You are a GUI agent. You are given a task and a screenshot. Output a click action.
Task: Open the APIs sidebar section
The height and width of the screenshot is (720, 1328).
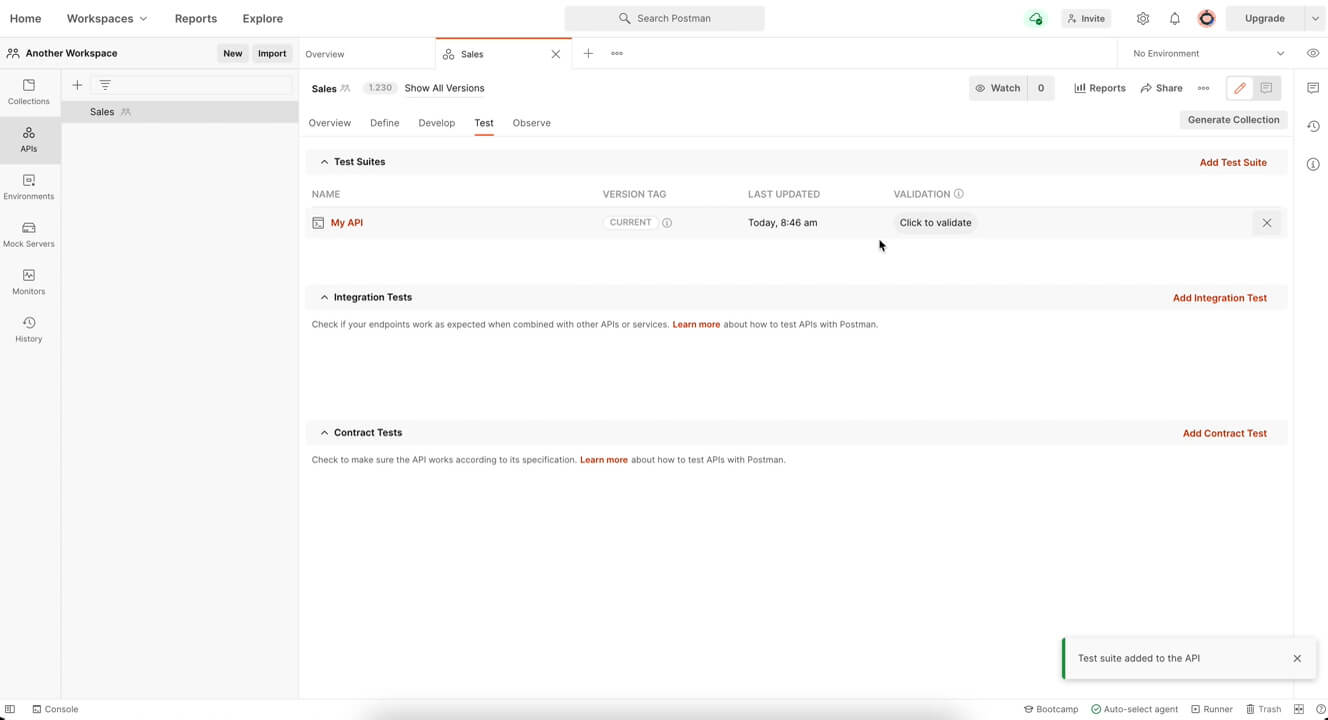click(x=28, y=140)
